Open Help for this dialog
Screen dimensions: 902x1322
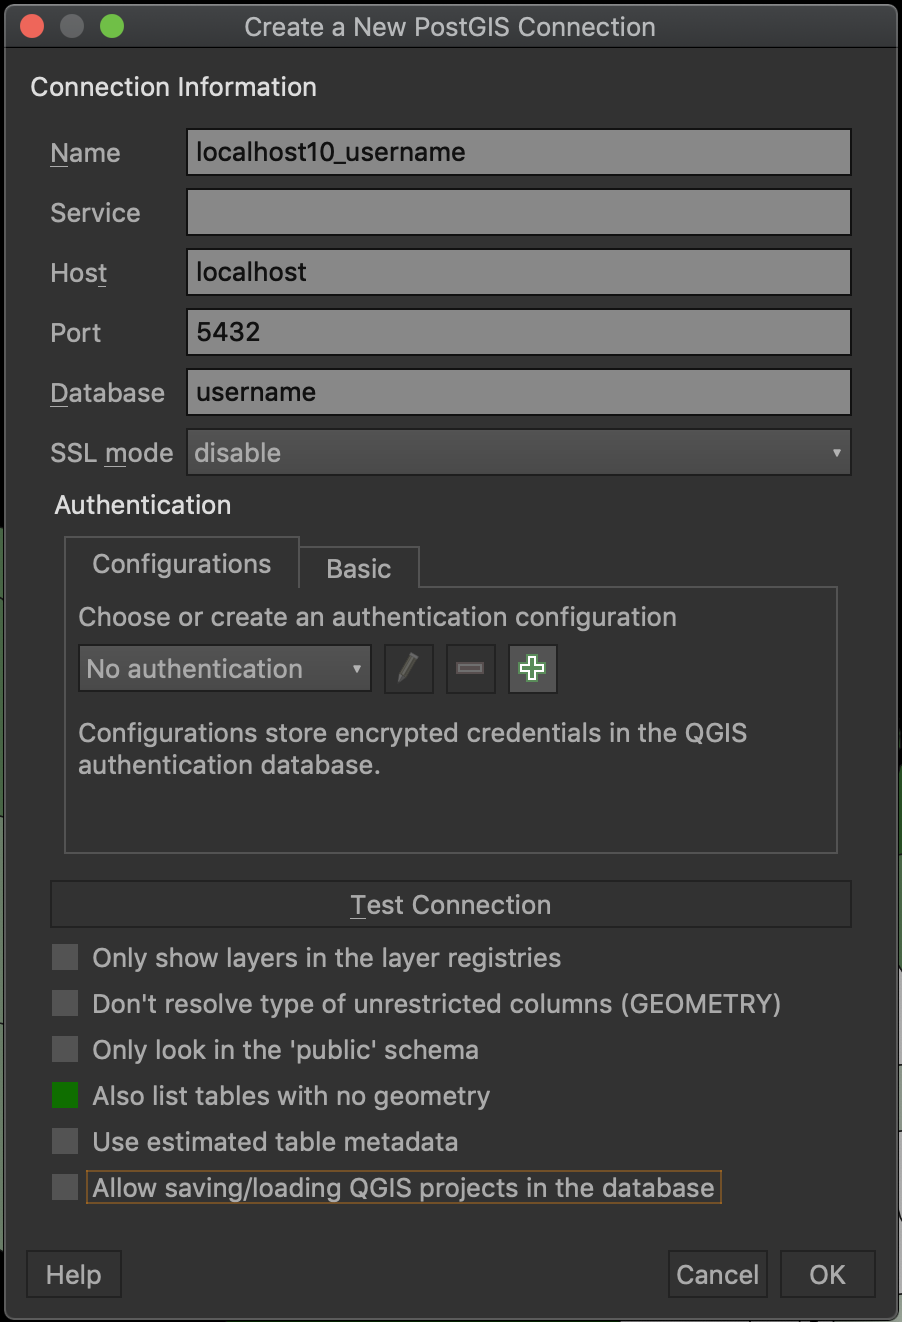[x=73, y=1275]
